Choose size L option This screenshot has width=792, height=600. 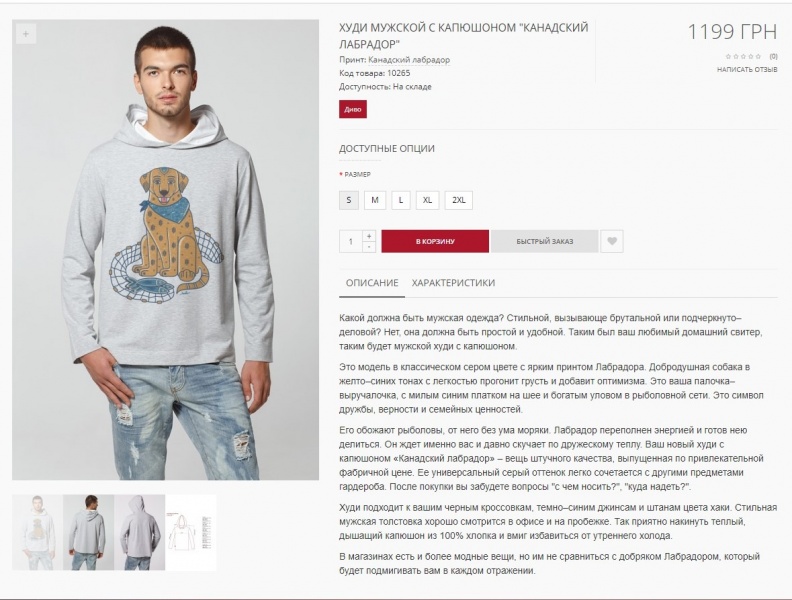pyautogui.click(x=401, y=200)
